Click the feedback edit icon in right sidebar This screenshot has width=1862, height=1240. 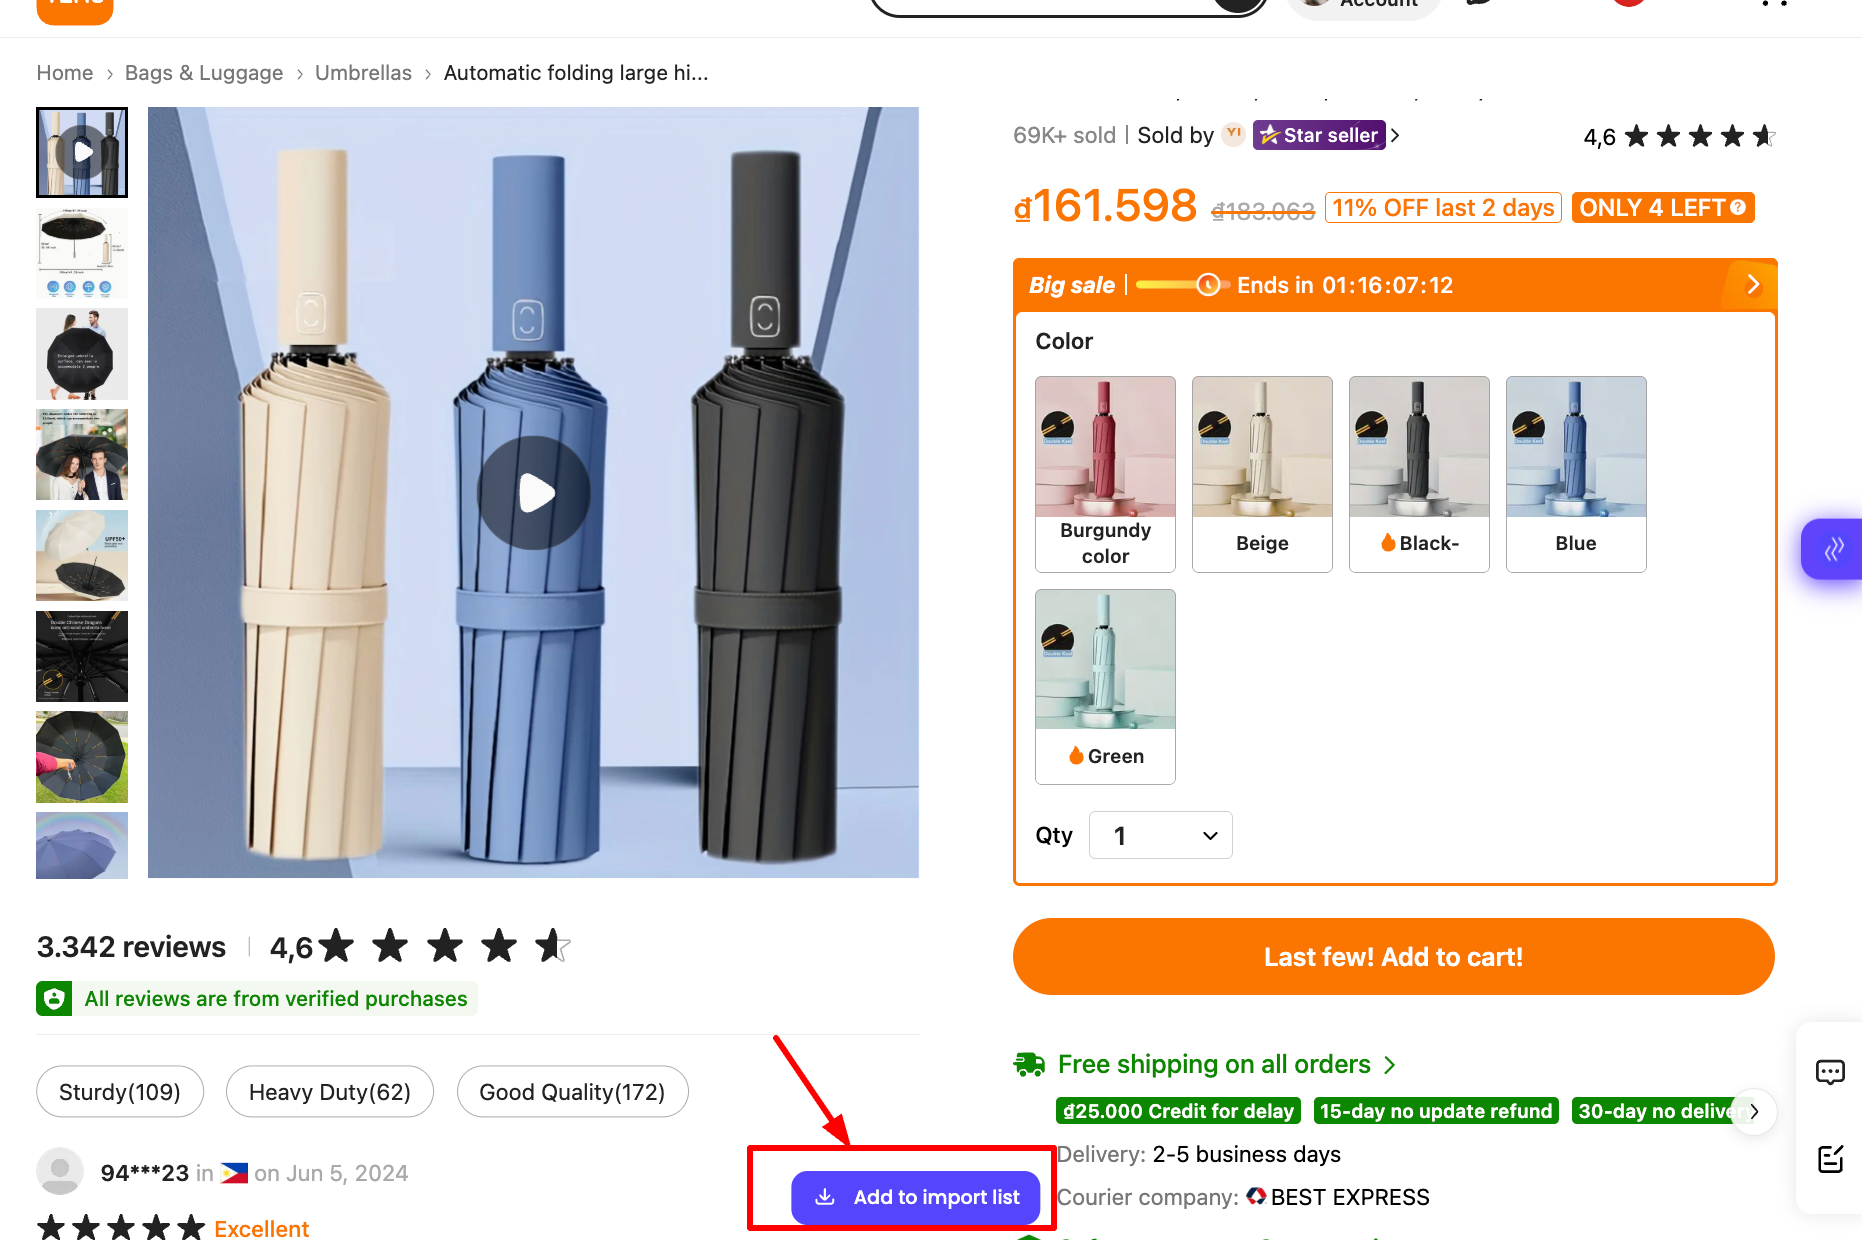coord(1831,1160)
